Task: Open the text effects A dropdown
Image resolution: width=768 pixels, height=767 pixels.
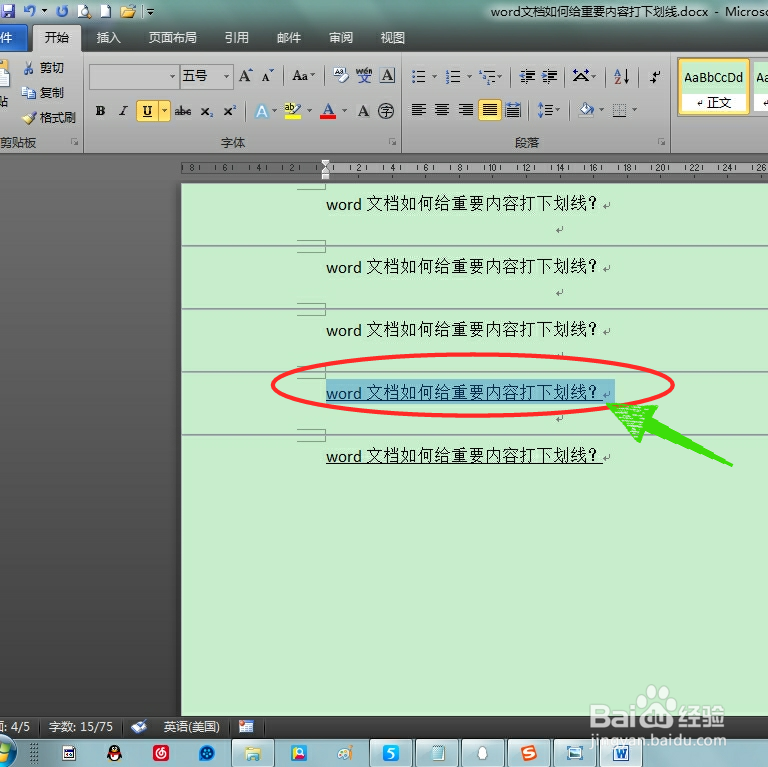Action: 266,111
